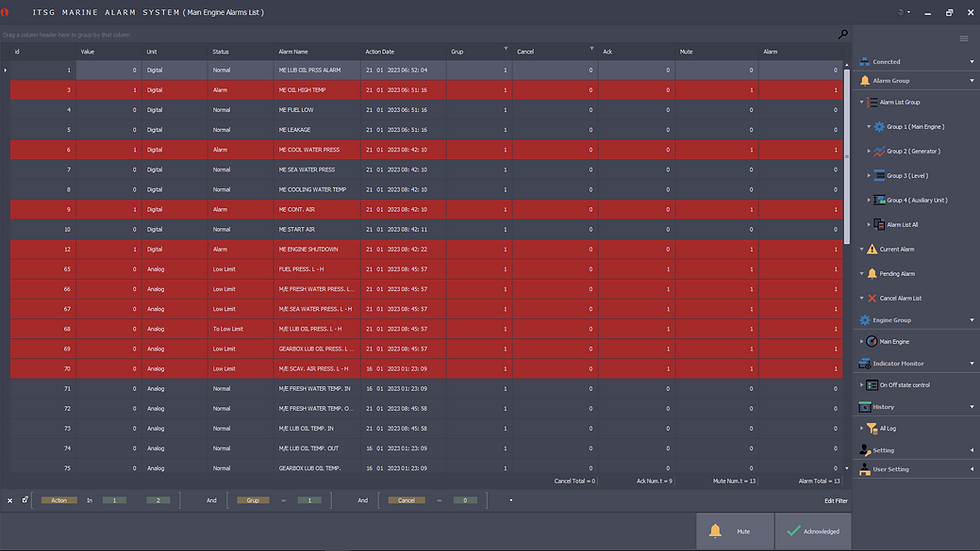Image resolution: width=980 pixels, height=551 pixels.
Task: Expand the Group 2 (Generator) tree node
Action: (869, 151)
